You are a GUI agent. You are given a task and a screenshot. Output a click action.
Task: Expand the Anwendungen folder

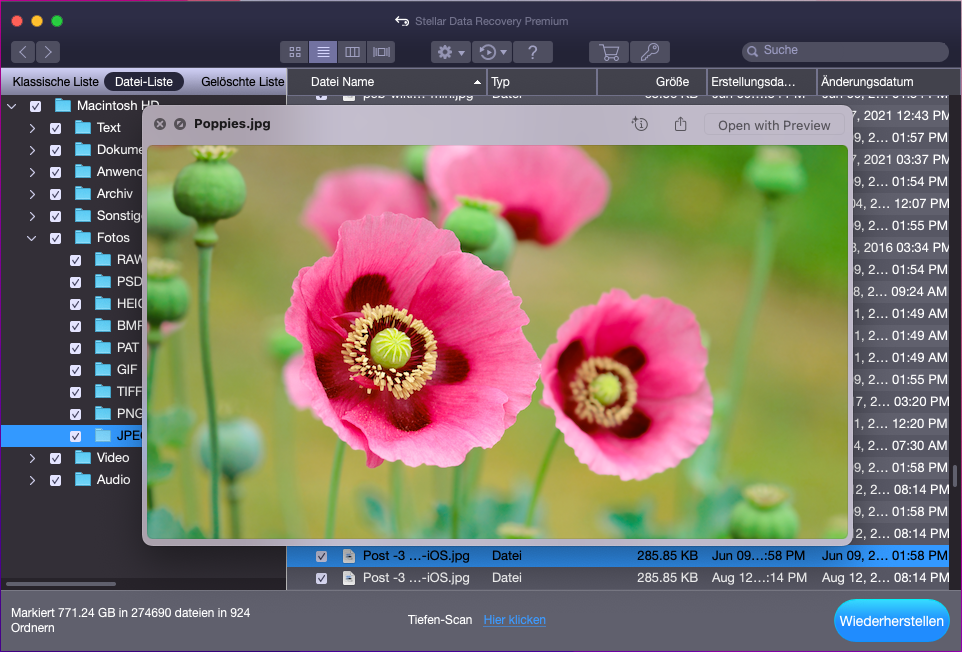tap(32, 172)
